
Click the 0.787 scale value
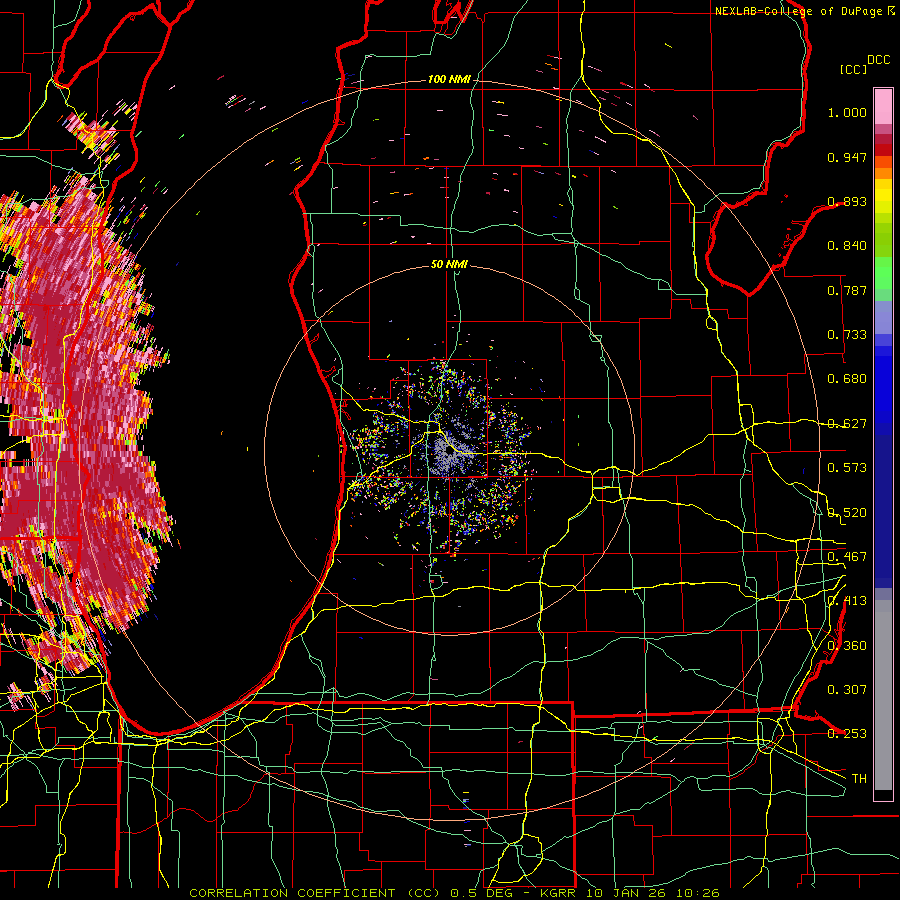point(847,290)
